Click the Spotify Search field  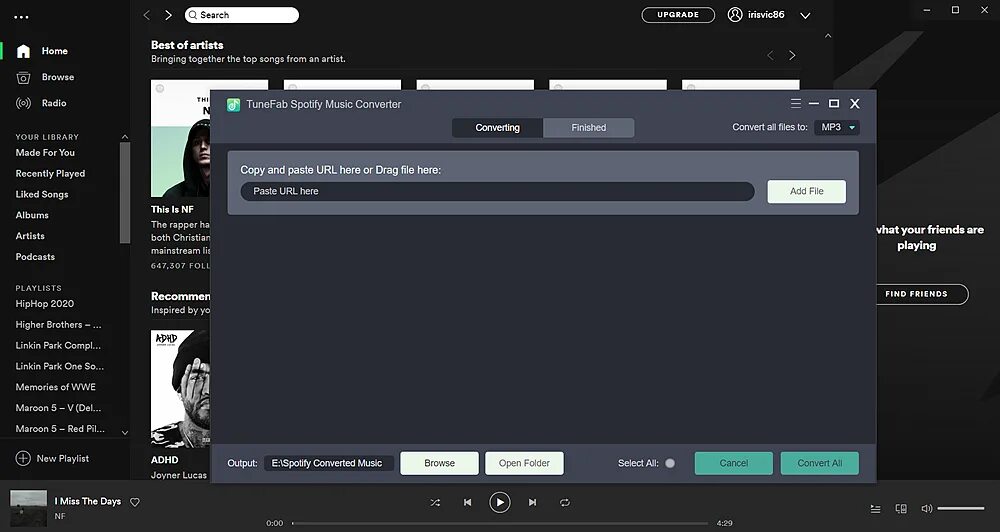pyautogui.click(x=242, y=15)
